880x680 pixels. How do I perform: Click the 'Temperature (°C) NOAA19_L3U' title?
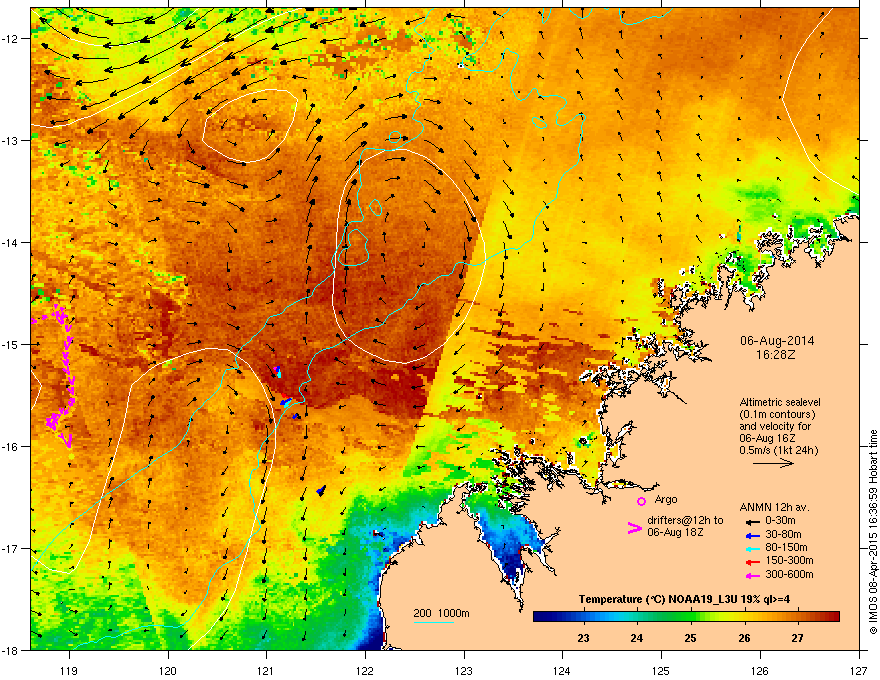(x=657, y=600)
